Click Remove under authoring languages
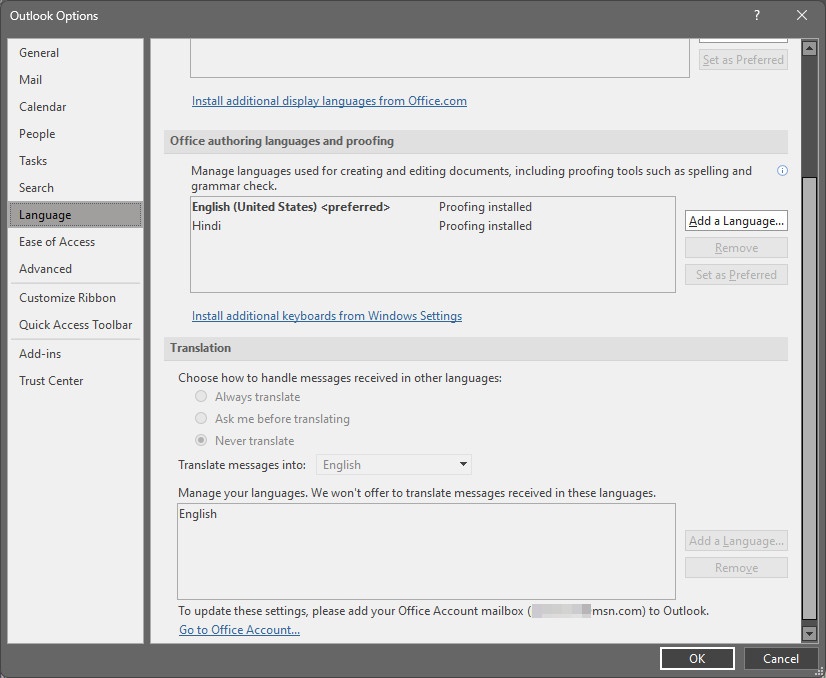The width and height of the screenshot is (826, 678). pyautogui.click(x=736, y=248)
